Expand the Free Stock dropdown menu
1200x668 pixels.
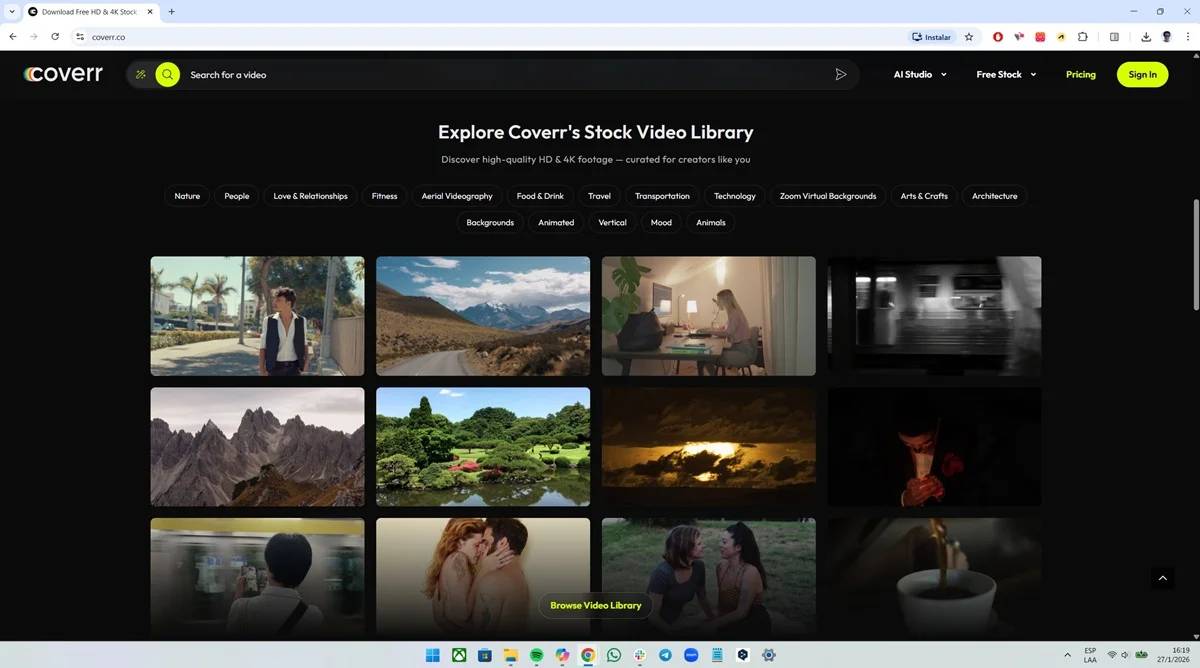coord(1006,74)
